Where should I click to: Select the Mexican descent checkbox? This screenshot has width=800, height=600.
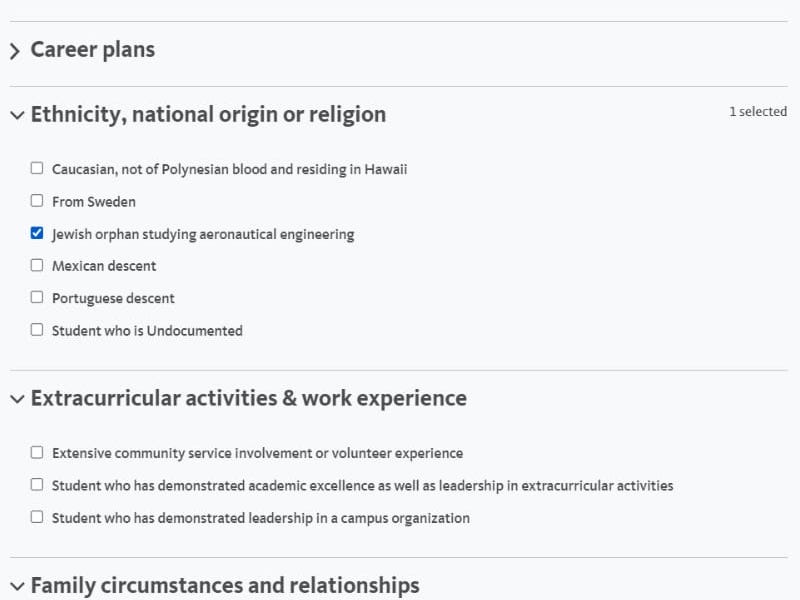click(37, 265)
